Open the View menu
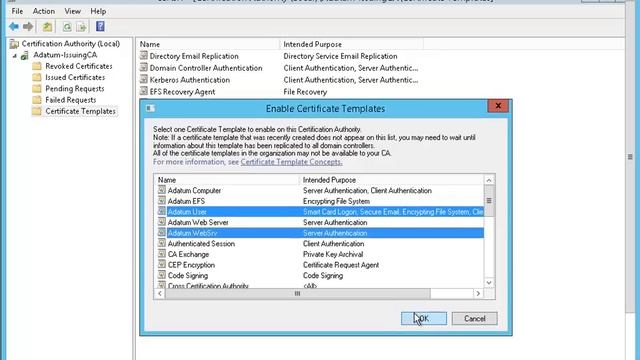The image size is (640, 360). [x=72, y=11]
